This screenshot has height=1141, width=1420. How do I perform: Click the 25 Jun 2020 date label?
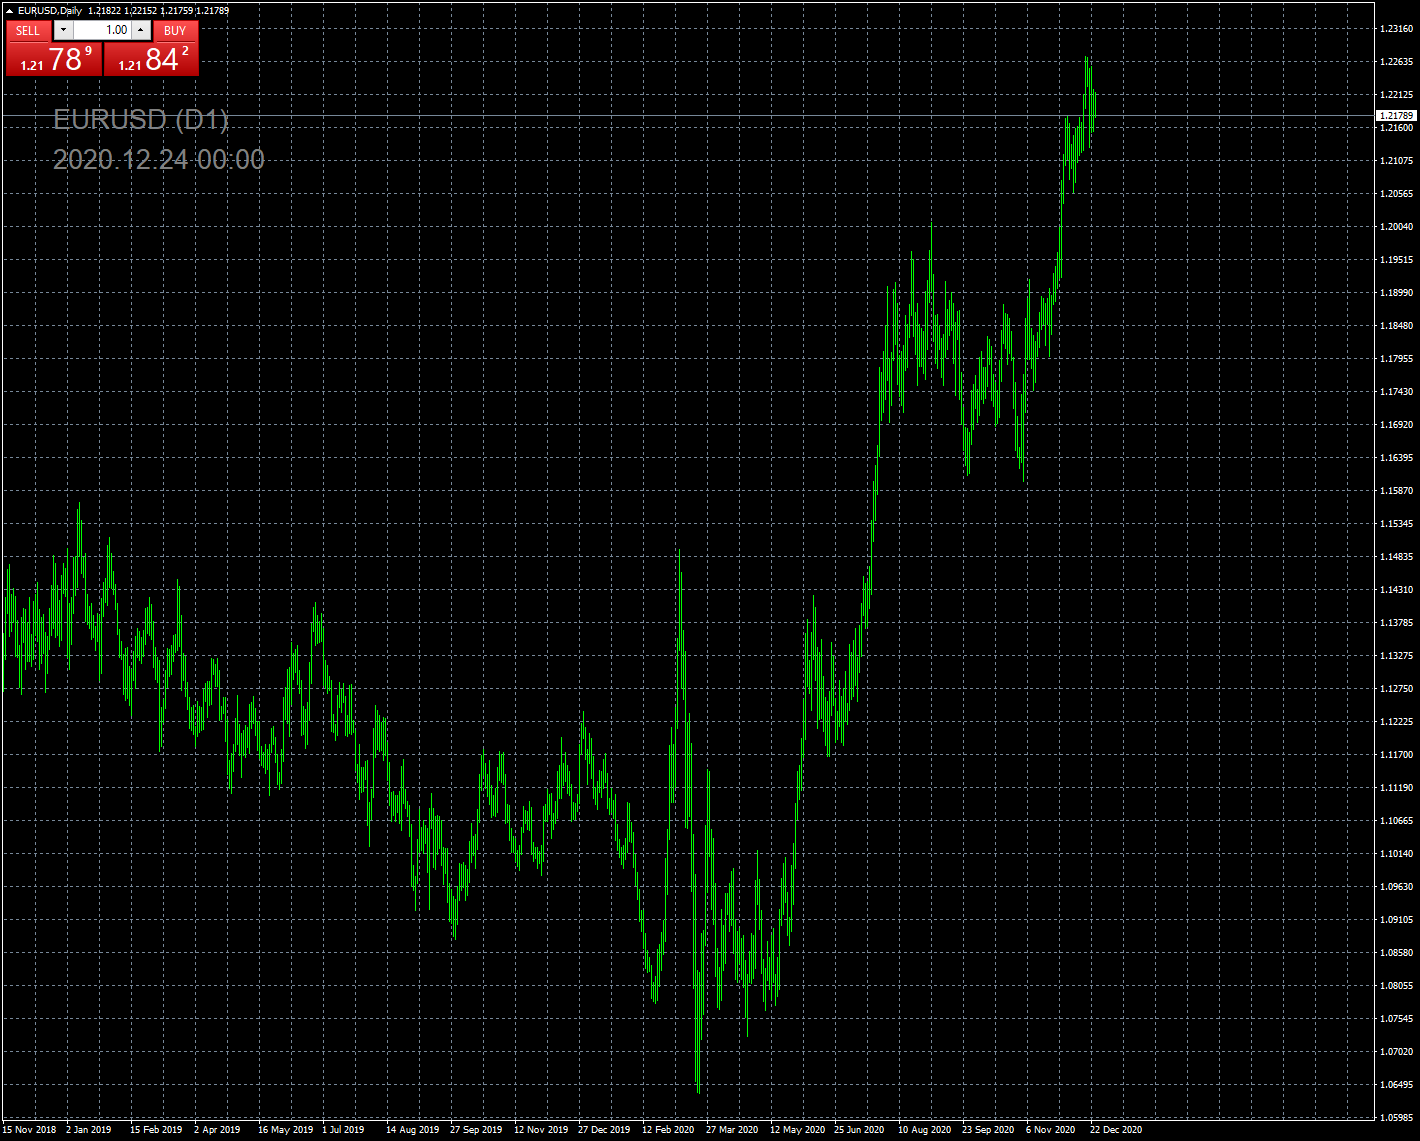pos(859,1130)
